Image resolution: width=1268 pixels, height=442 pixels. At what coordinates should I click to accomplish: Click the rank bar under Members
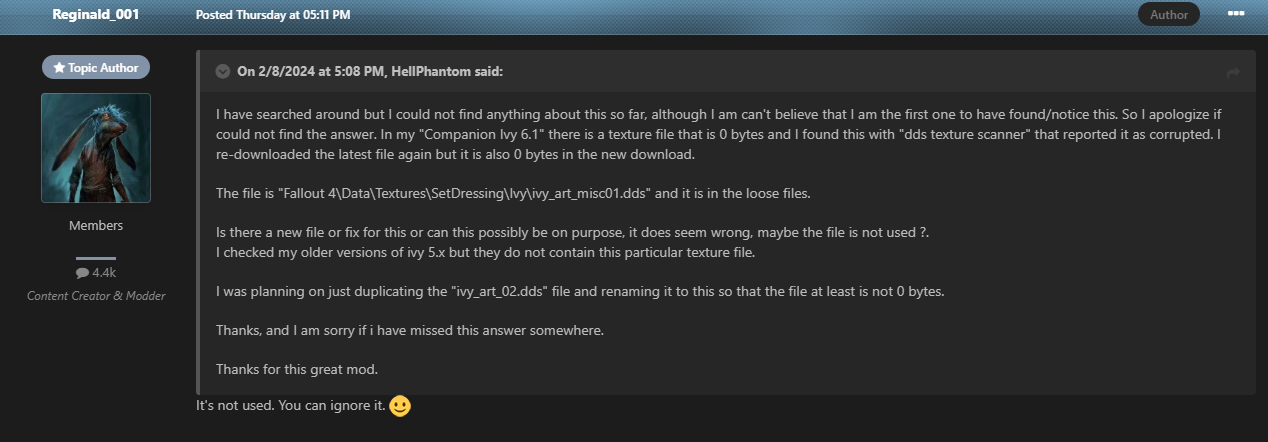pos(96,258)
